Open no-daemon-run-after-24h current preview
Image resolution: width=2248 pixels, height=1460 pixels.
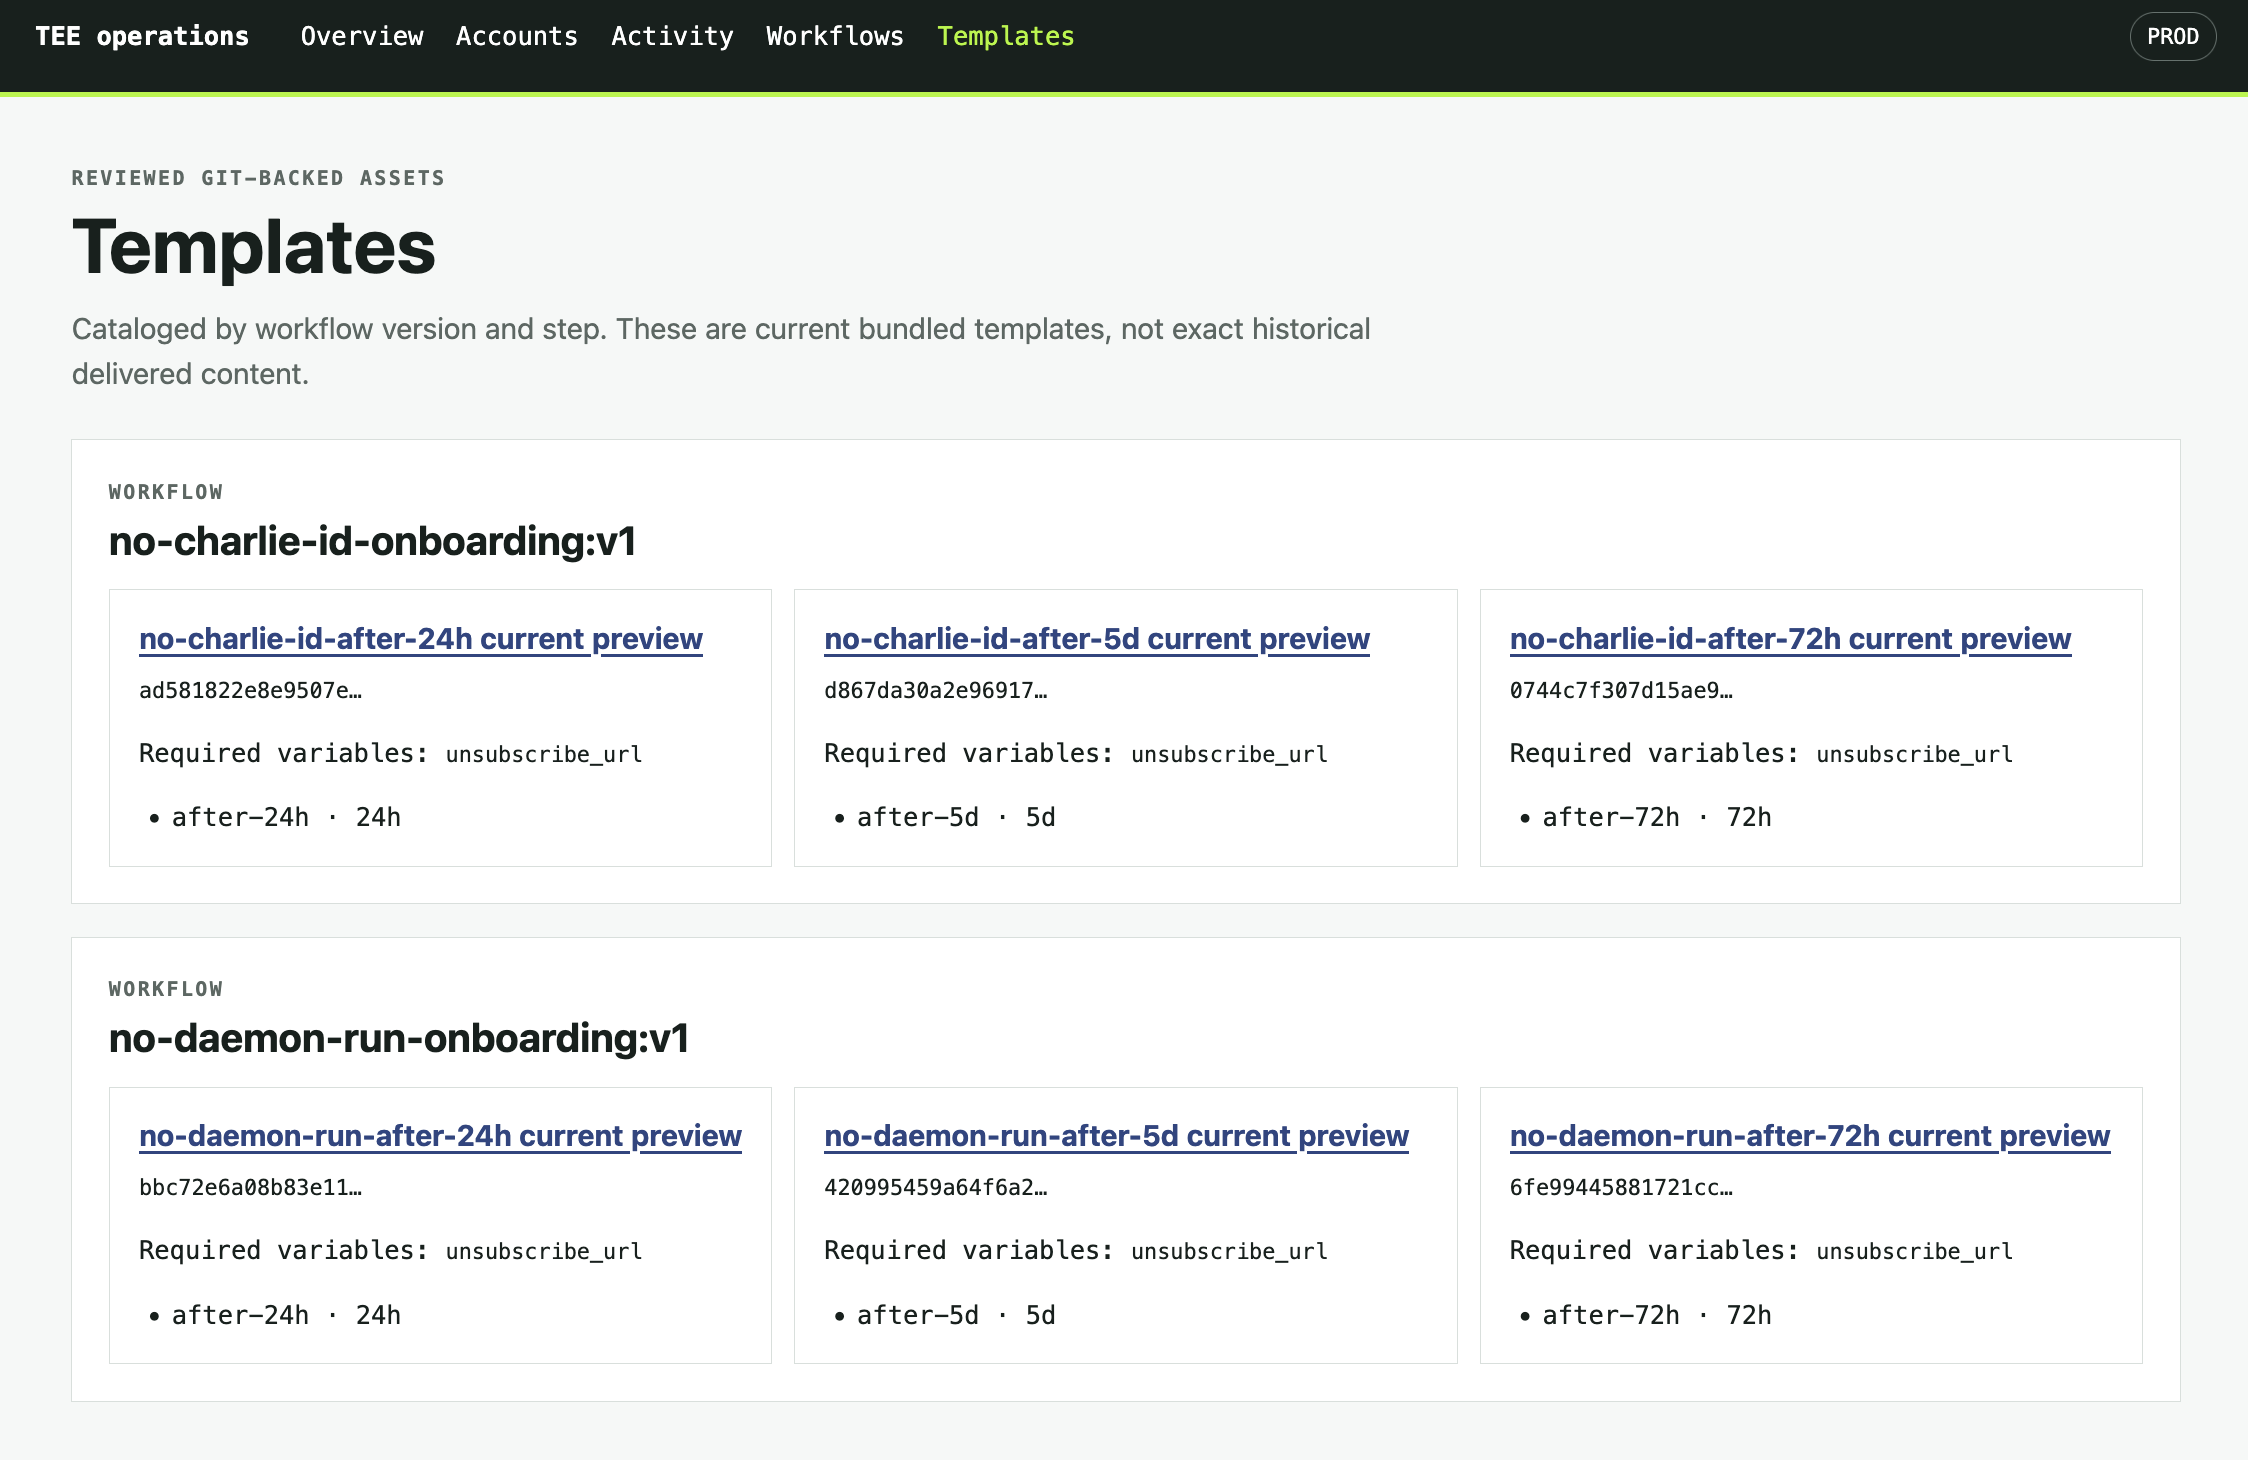pos(440,1135)
